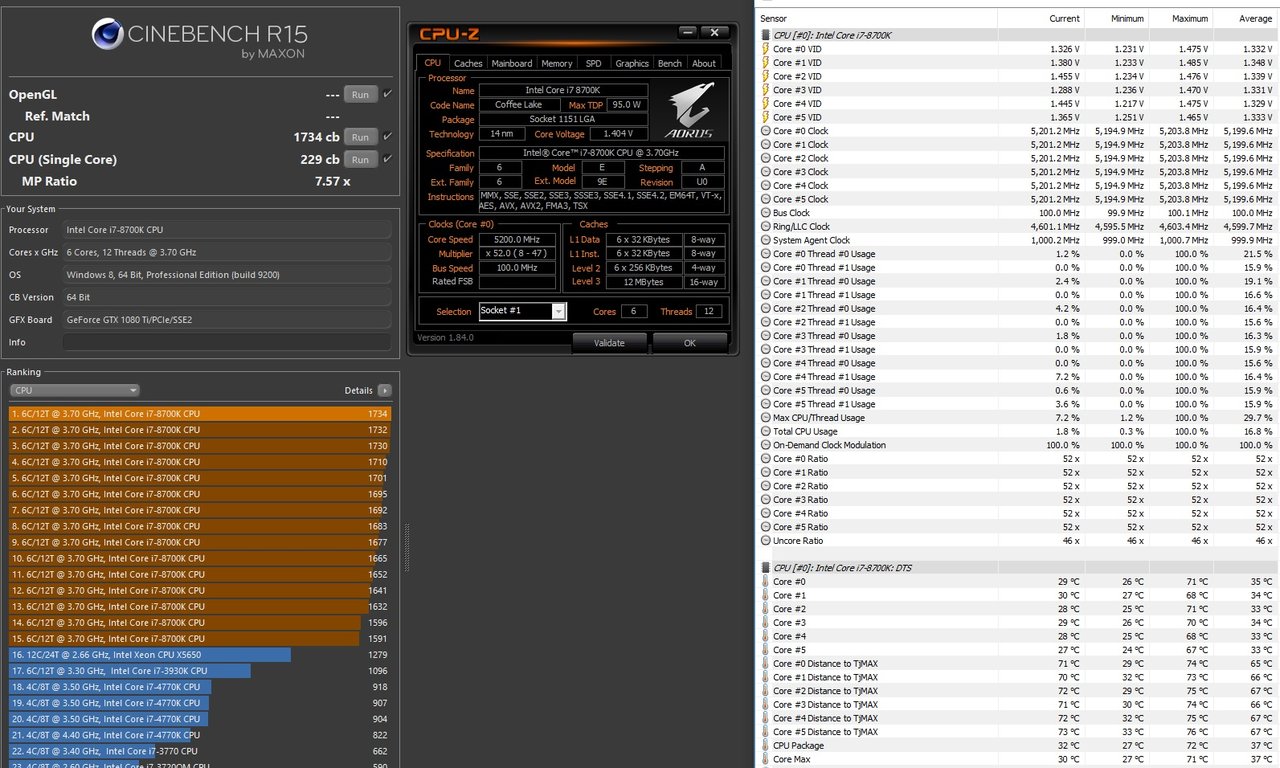Switch to the Caches tab in CPU-Z
This screenshot has height=768, width=1280.
coord(468,63)
